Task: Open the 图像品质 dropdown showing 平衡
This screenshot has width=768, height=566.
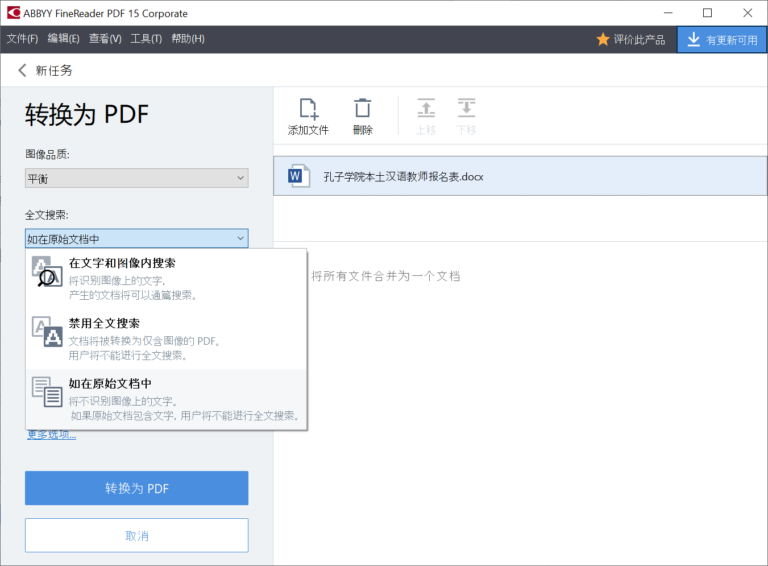Action: click(137, 178)
